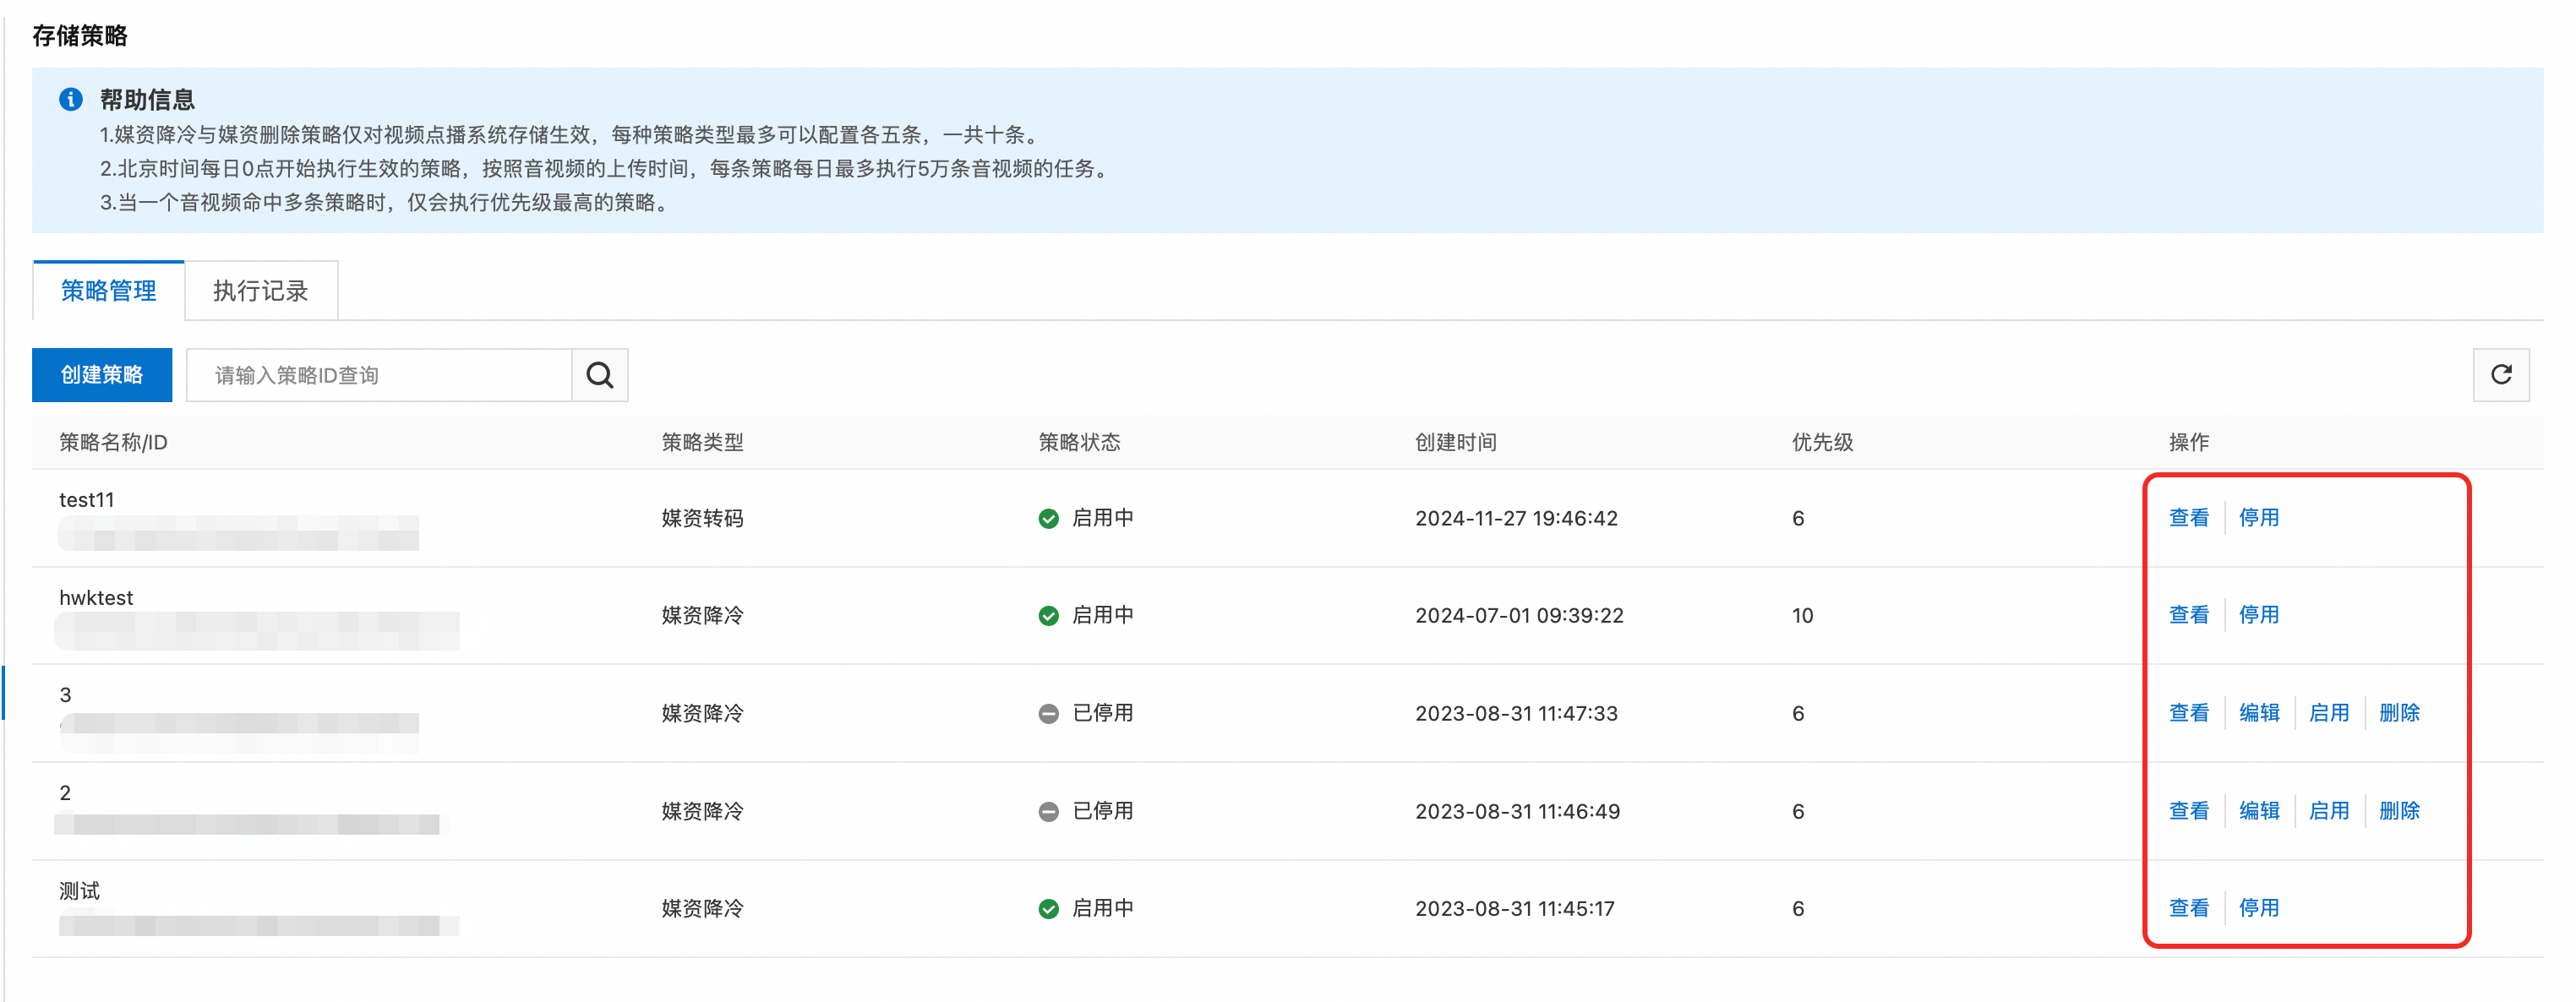Click the refresh list icon
This screenshot has height=1002, width=2576.
click(2500, 375)
